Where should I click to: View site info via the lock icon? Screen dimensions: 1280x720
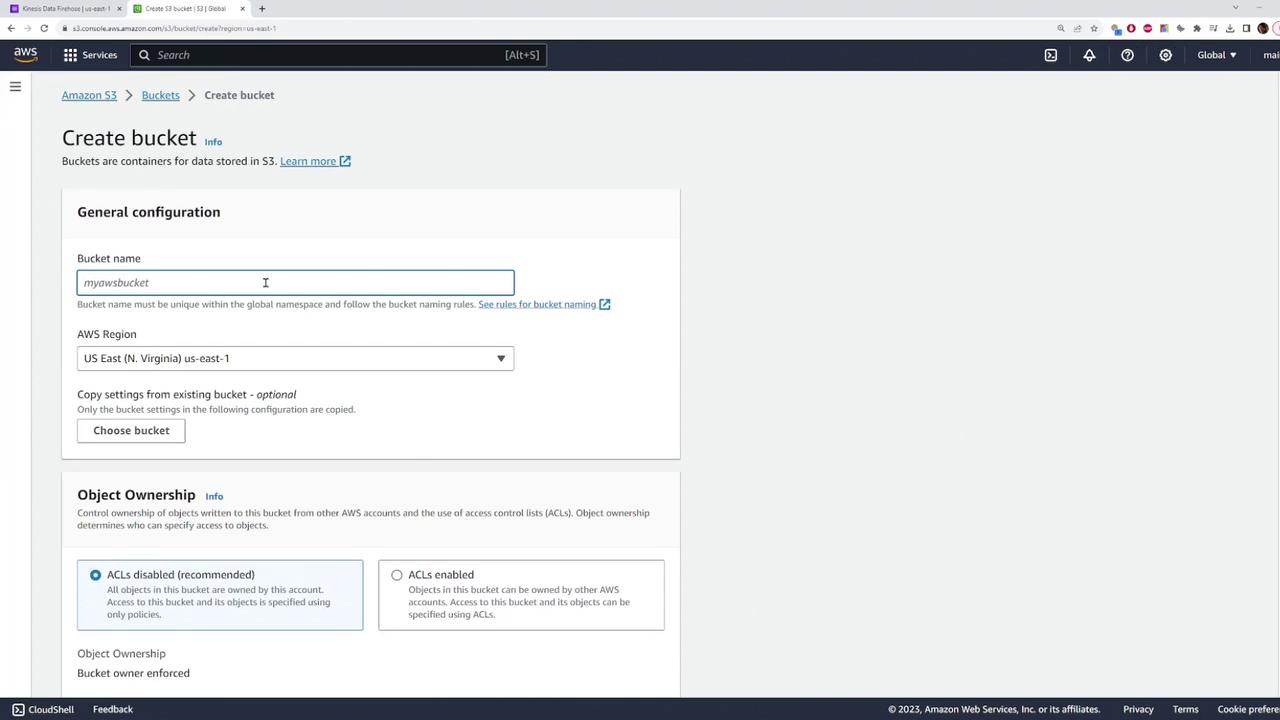[x=63, y=28]
